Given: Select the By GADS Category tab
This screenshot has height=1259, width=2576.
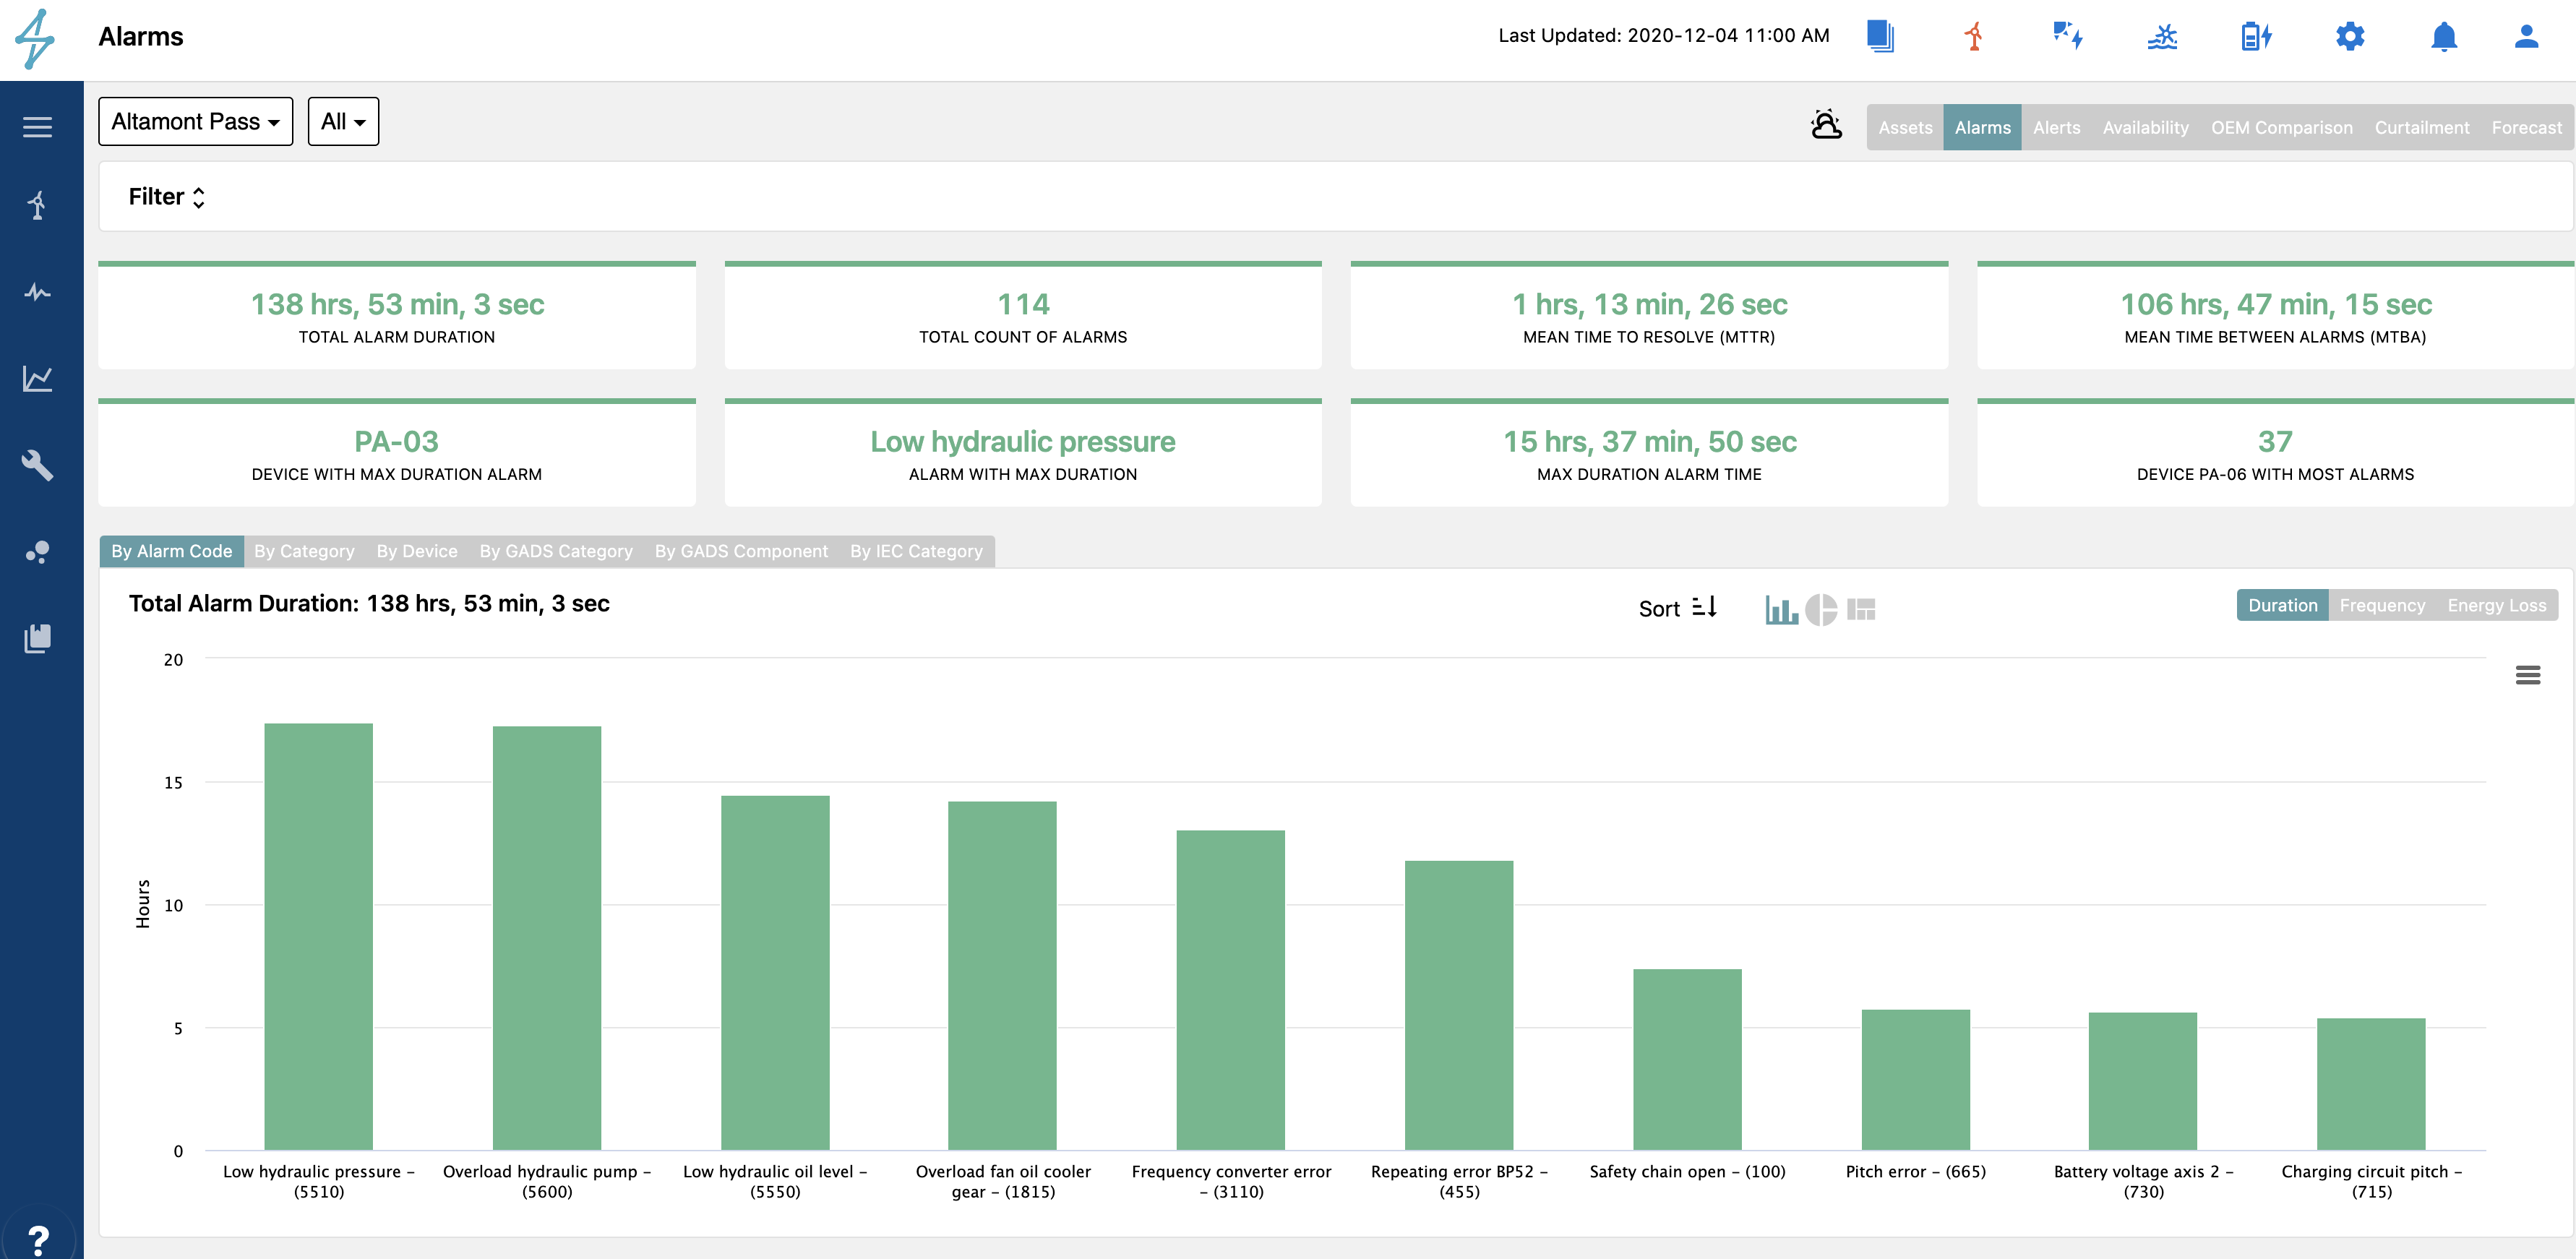Looking at the screenshot, I should [556, 551].
